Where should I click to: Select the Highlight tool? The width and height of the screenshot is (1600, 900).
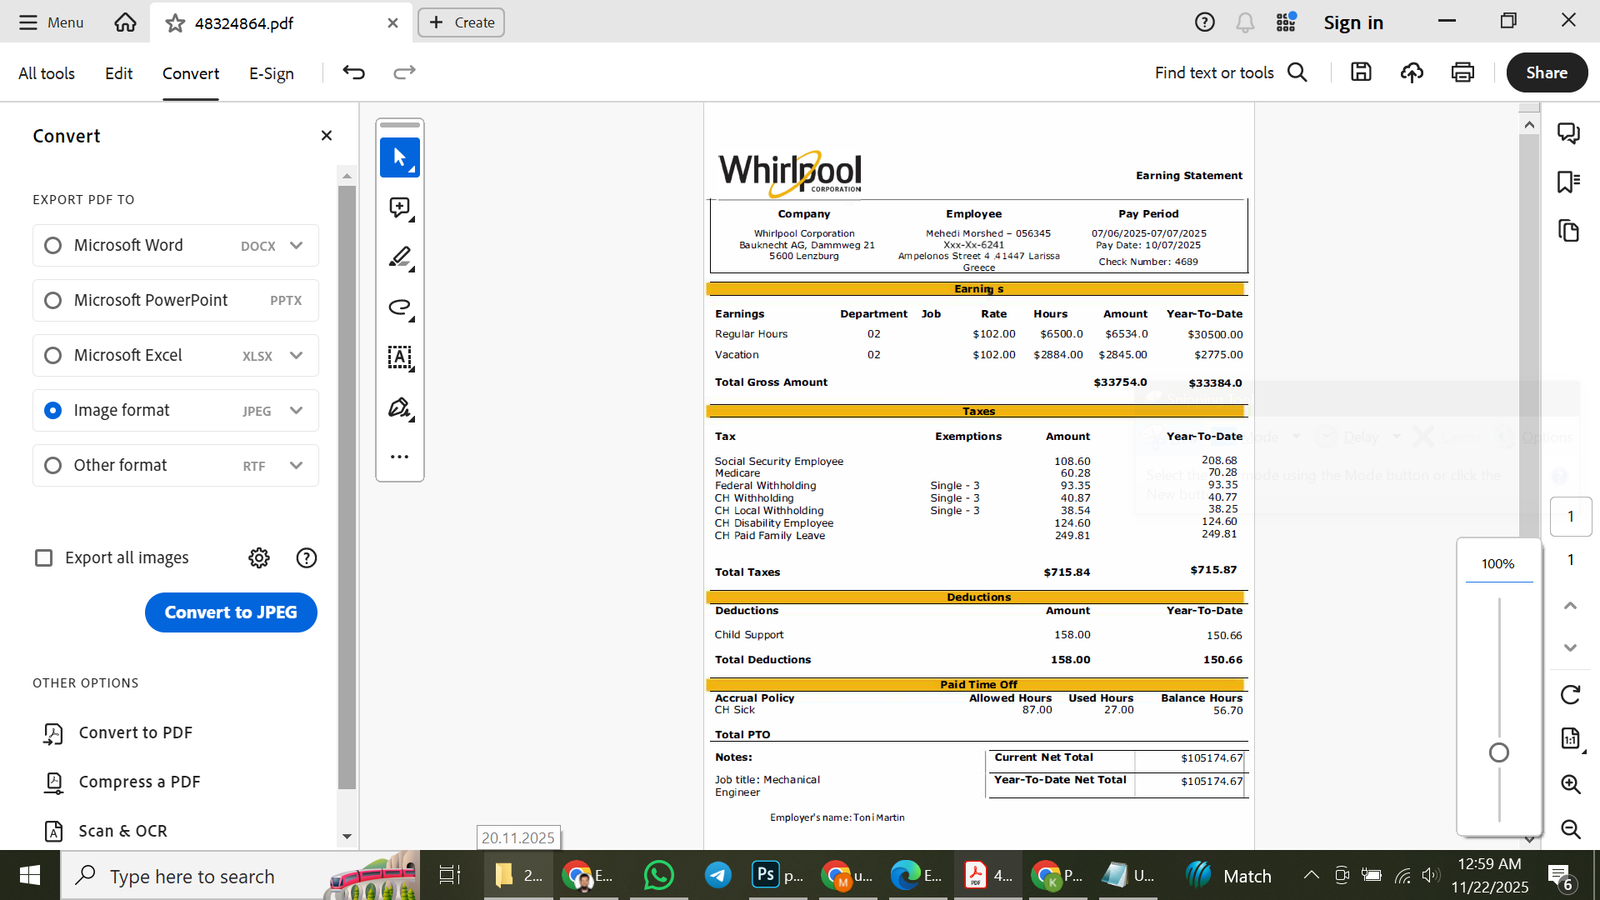point(399,257)
